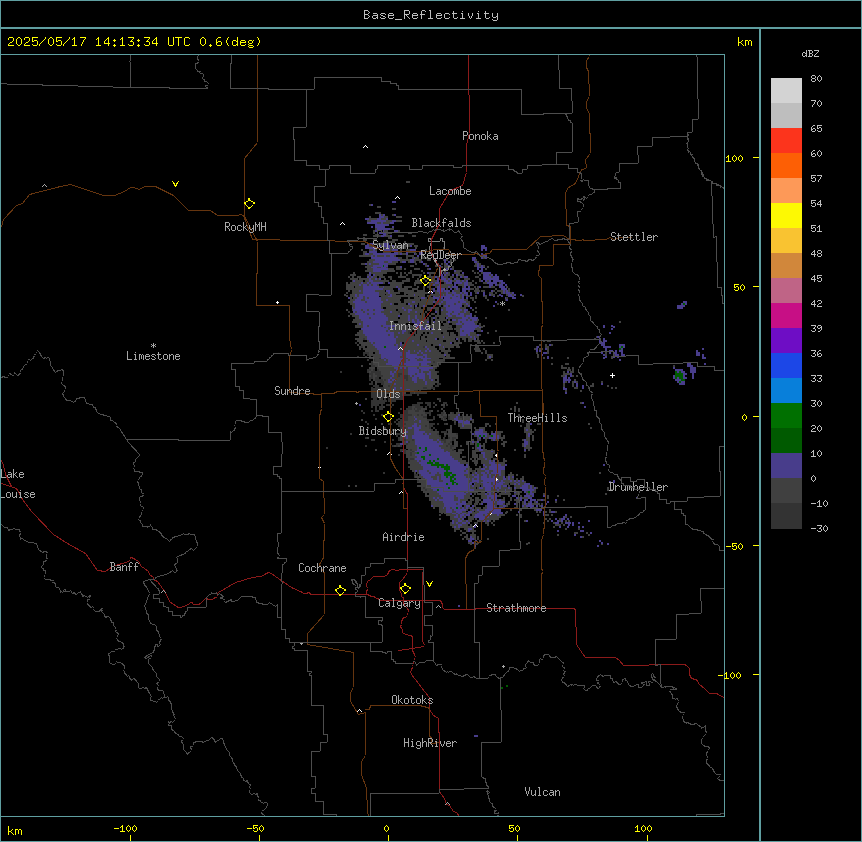Pick the red swatch between 65 and 60 dBZ

point(786,140)
